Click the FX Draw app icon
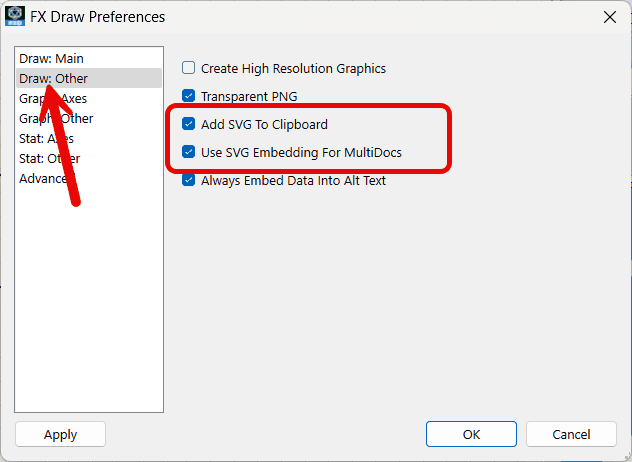The image size is (632, 462). (x=15, y=17)
